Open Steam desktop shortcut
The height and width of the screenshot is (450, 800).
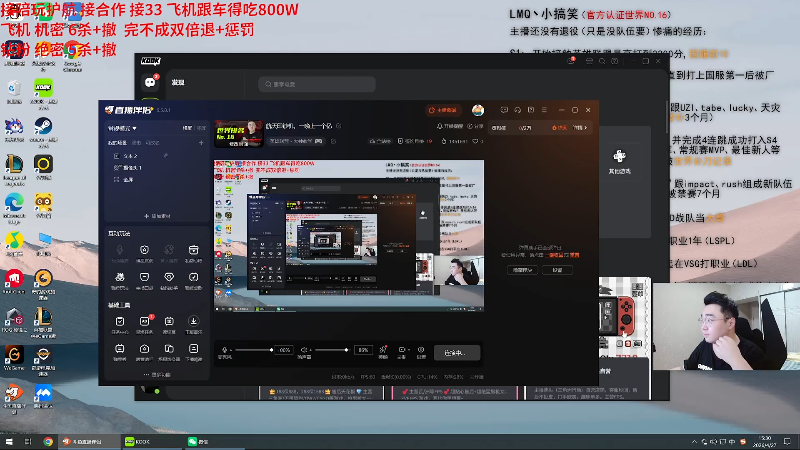[x=43, y=130]
